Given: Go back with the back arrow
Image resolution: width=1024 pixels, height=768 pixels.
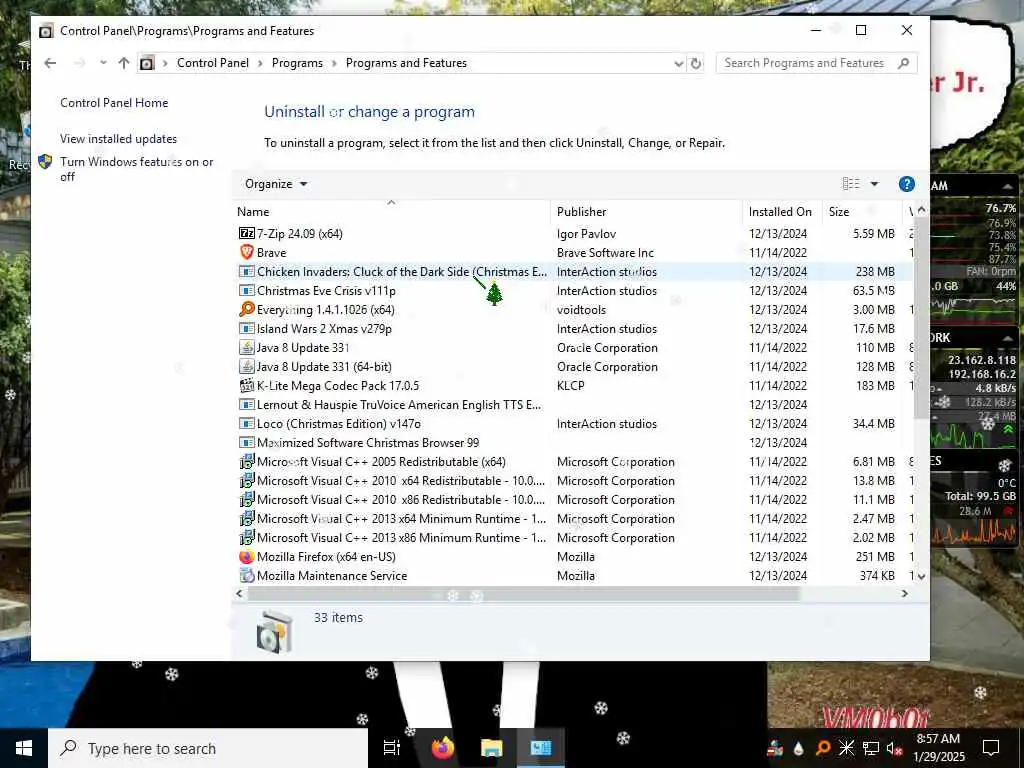Looking at the screenshot, I should 50,63.
